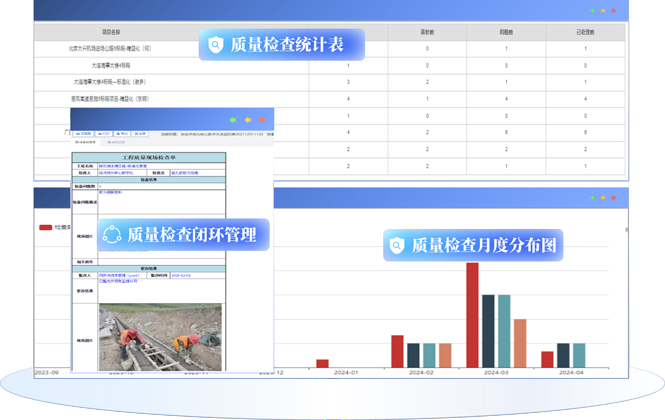Click the green dot on the statistics table window
Image resolution: width=665 pixels, height=420 pixels.
(592, 11)
